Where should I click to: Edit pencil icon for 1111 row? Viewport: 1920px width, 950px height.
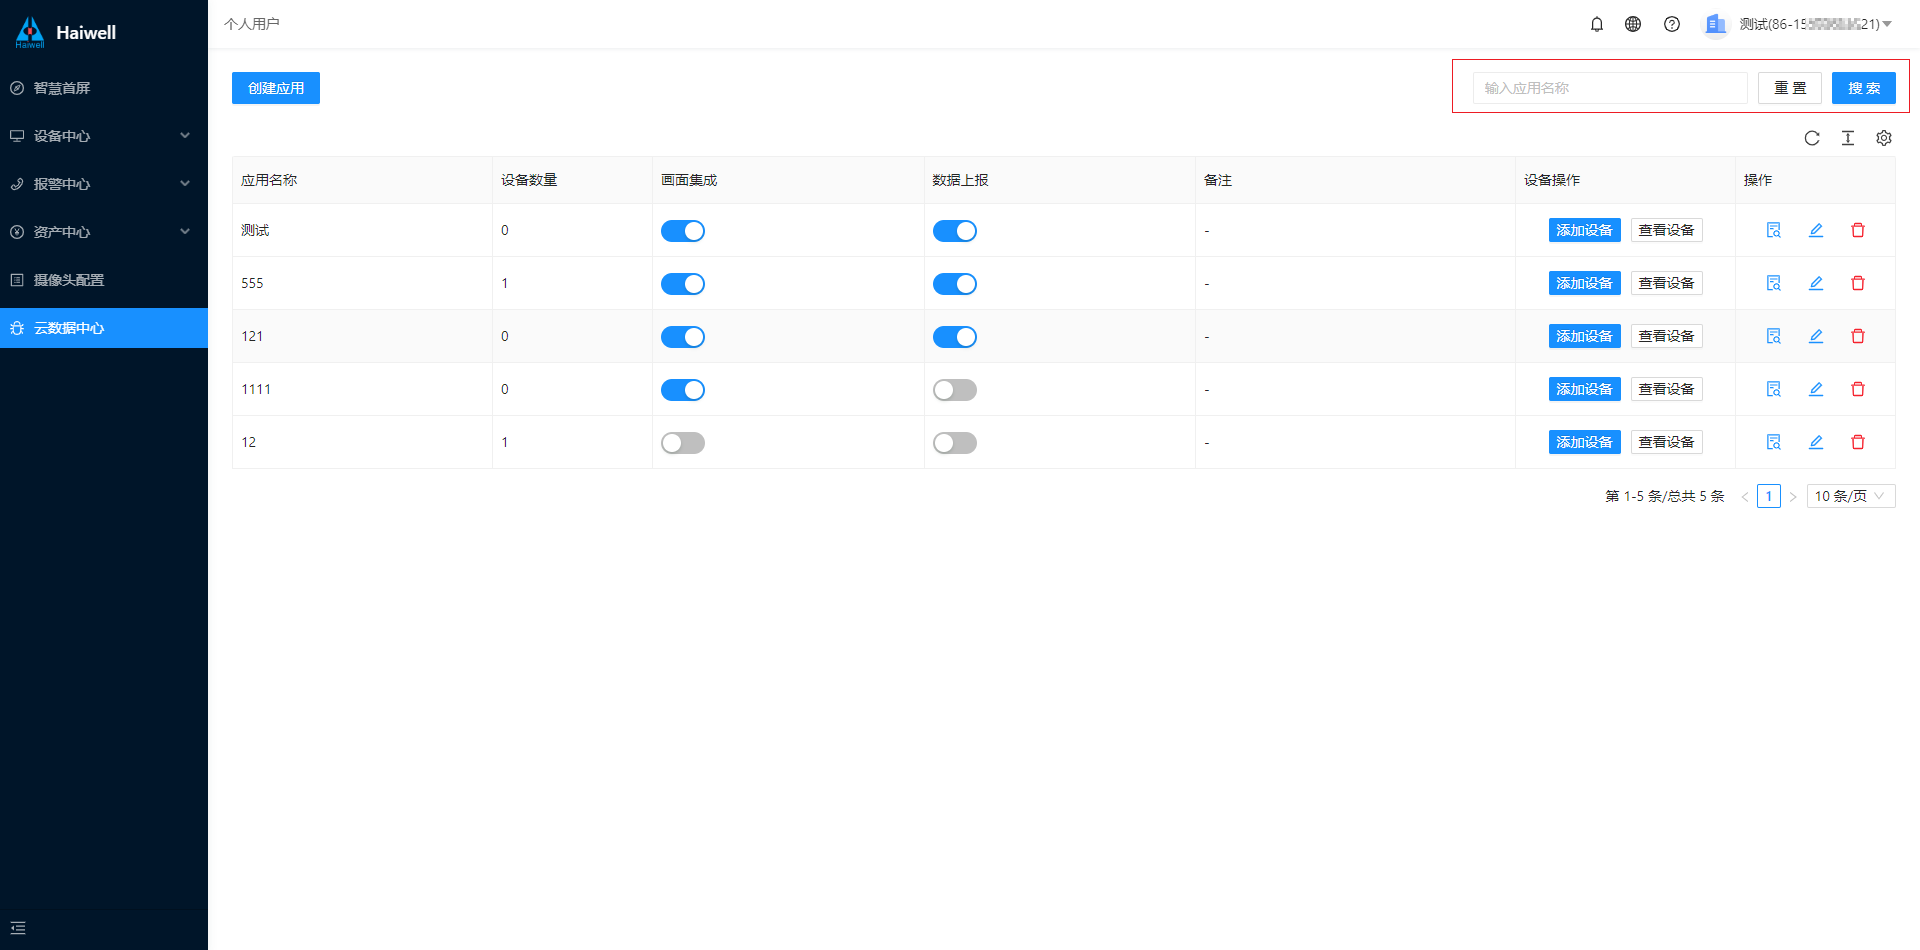pos(1816,389)
